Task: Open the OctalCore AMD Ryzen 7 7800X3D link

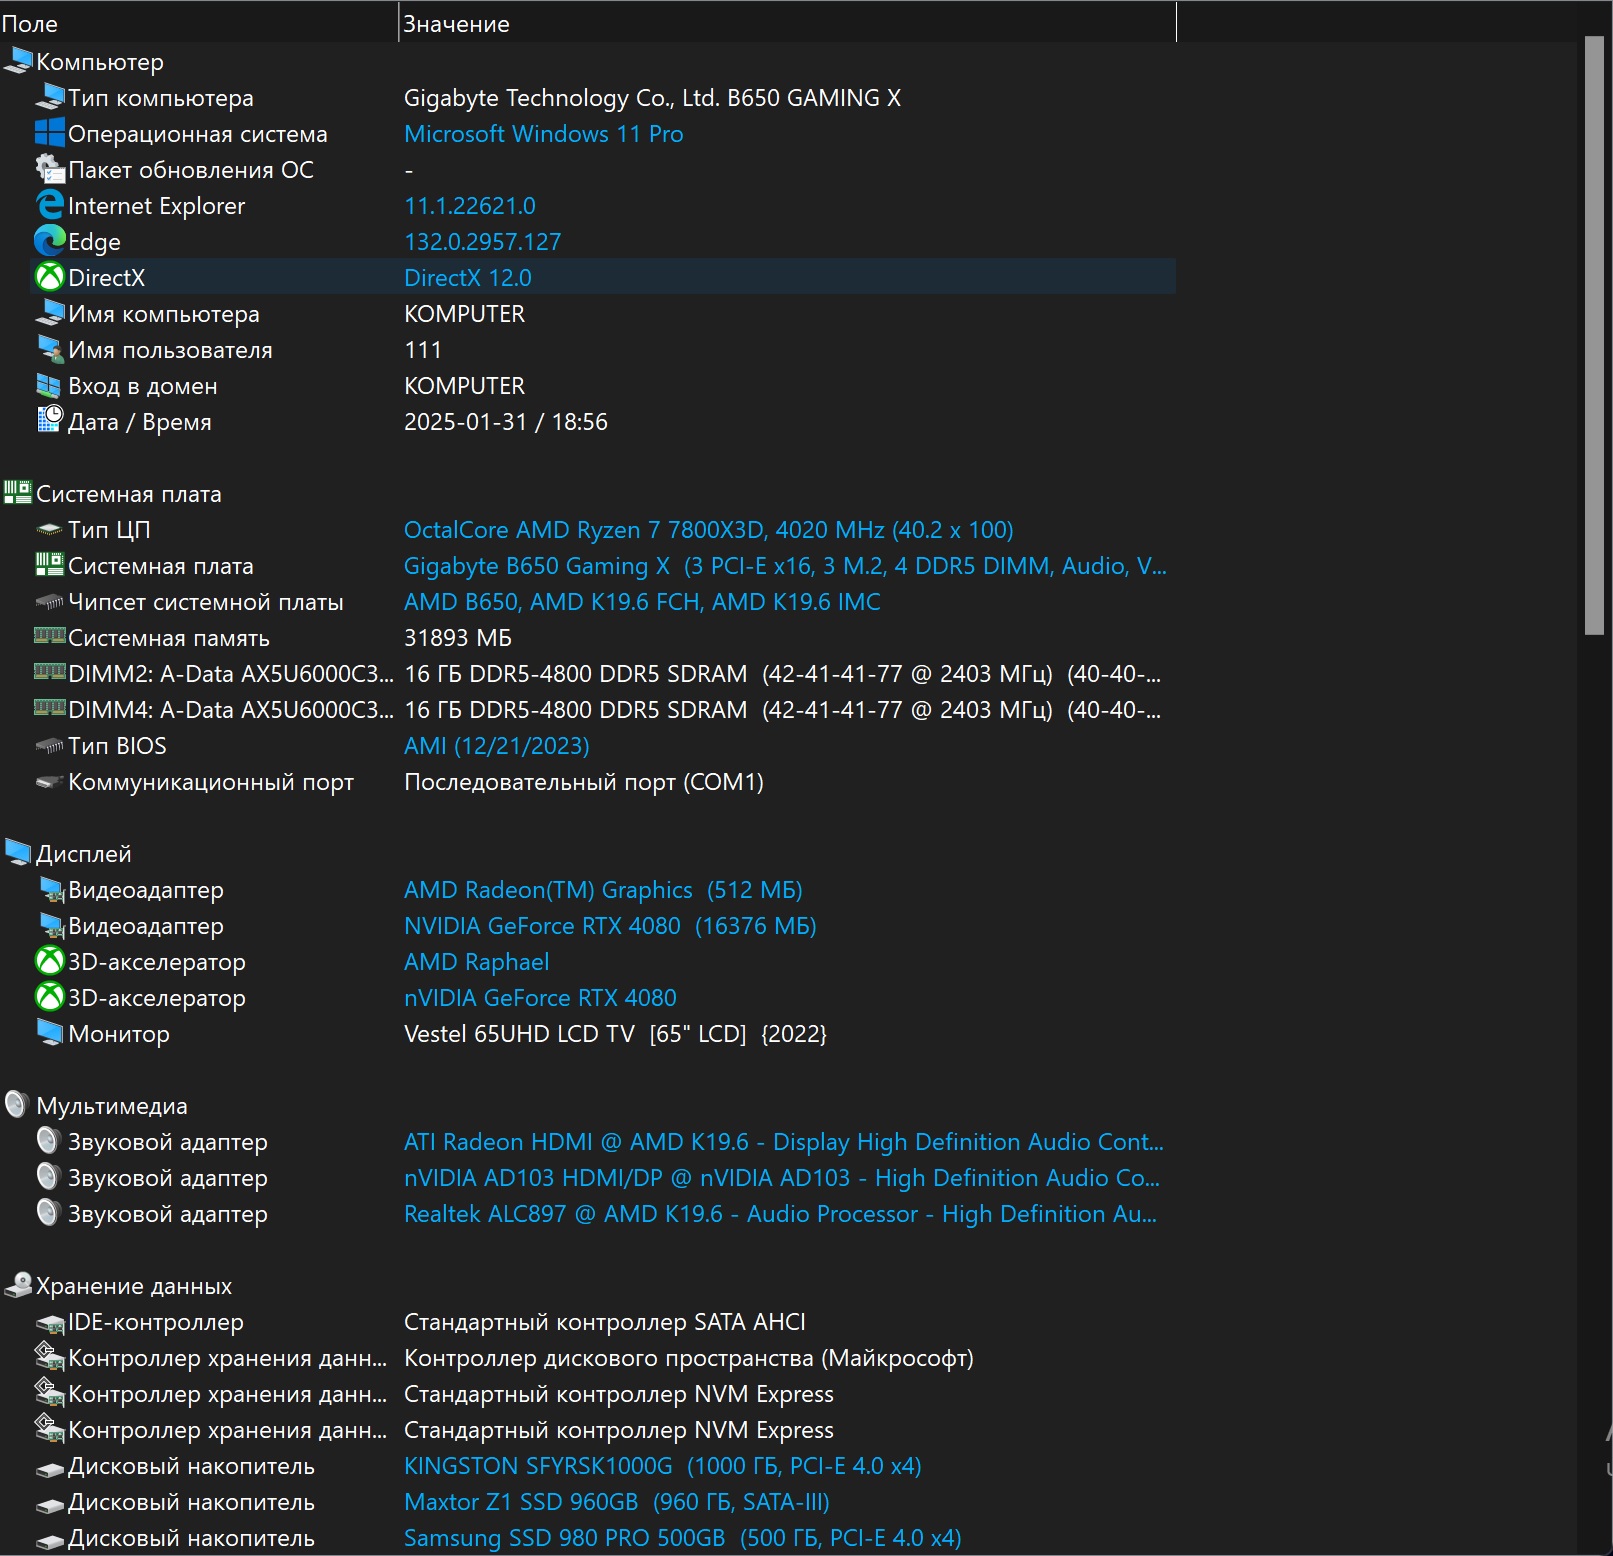Action: [x=709, y=530]
